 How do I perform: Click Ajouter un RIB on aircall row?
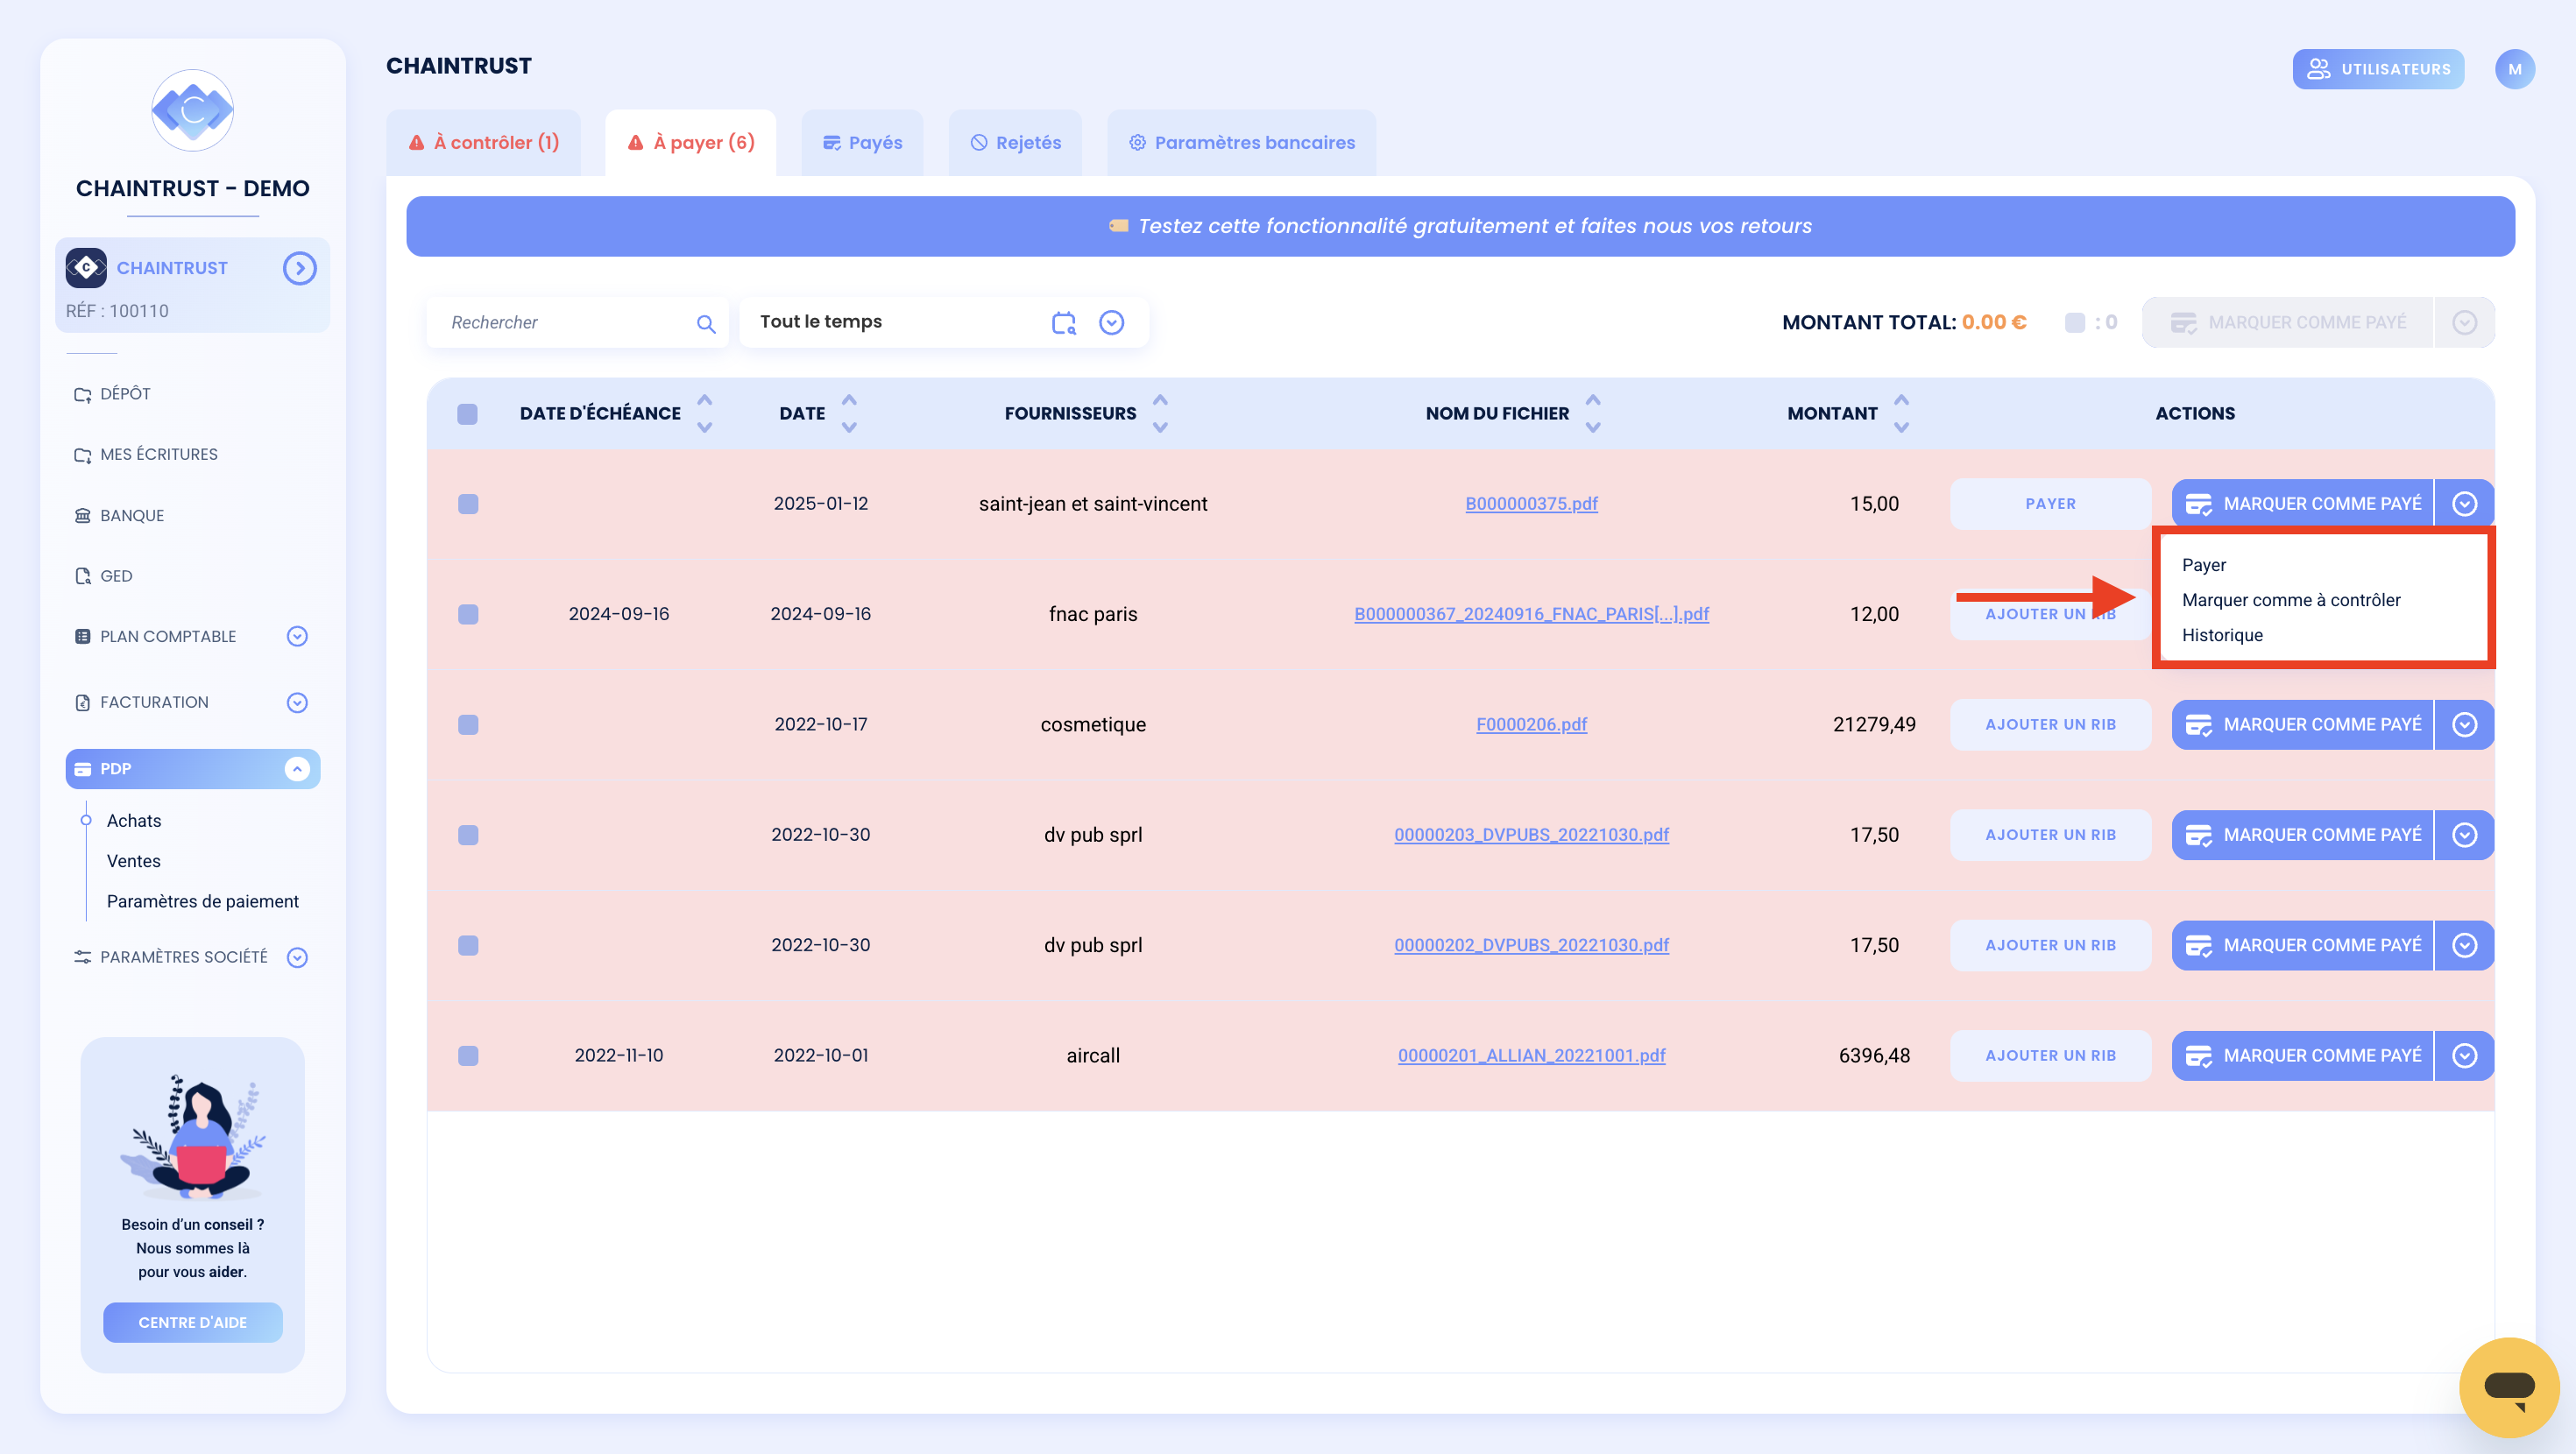click(x=2050, y=1055)
